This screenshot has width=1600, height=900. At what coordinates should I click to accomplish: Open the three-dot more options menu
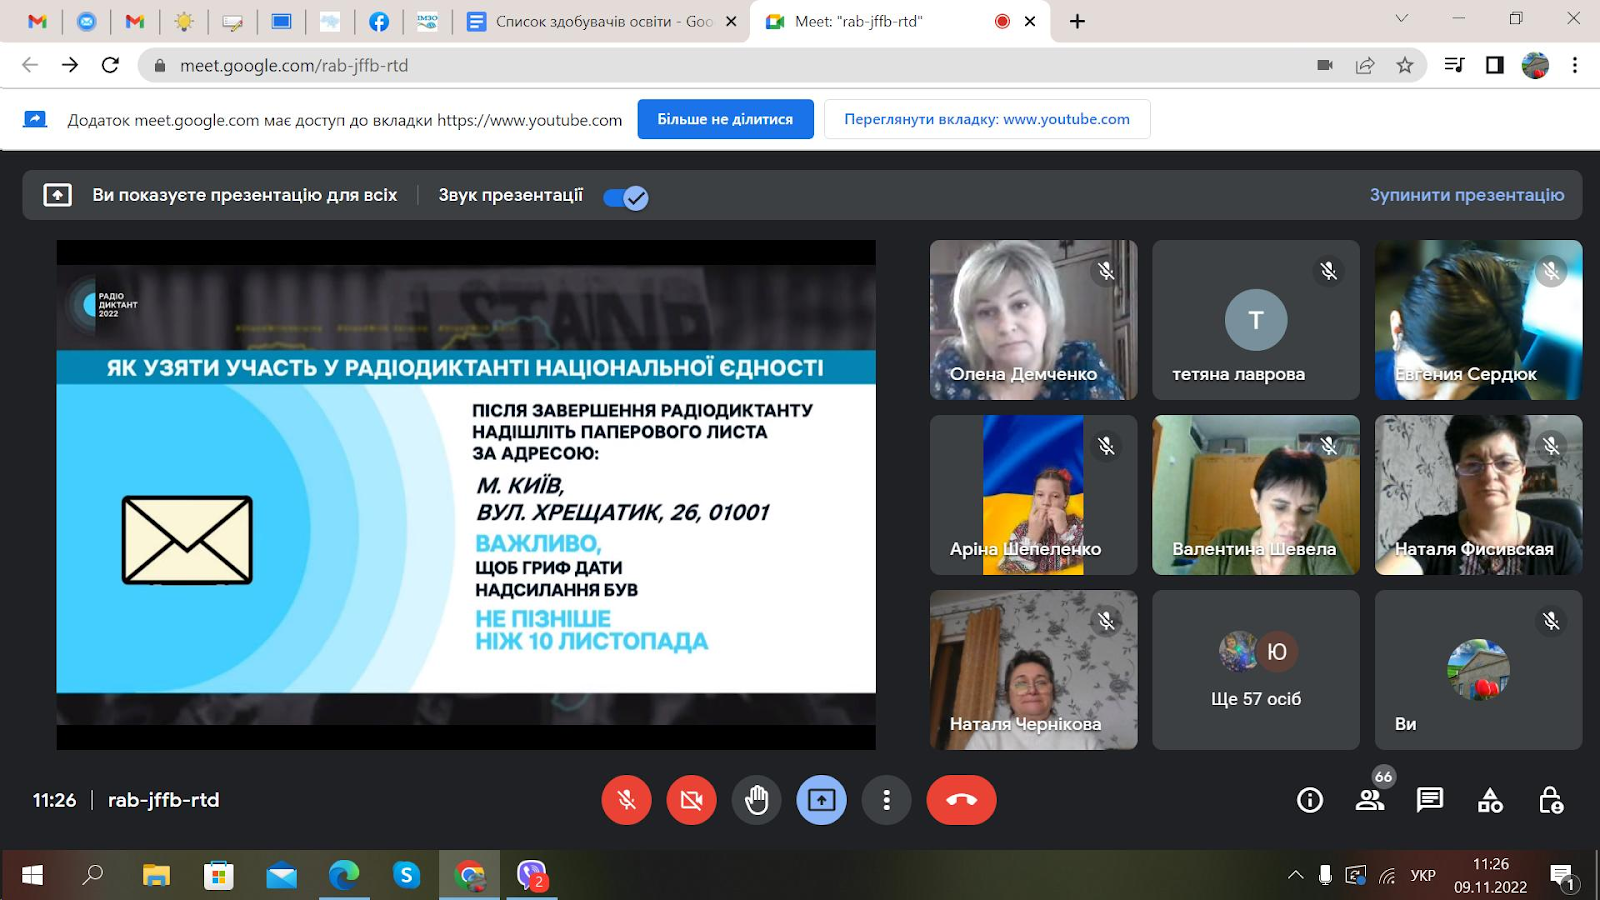(886, 800)
